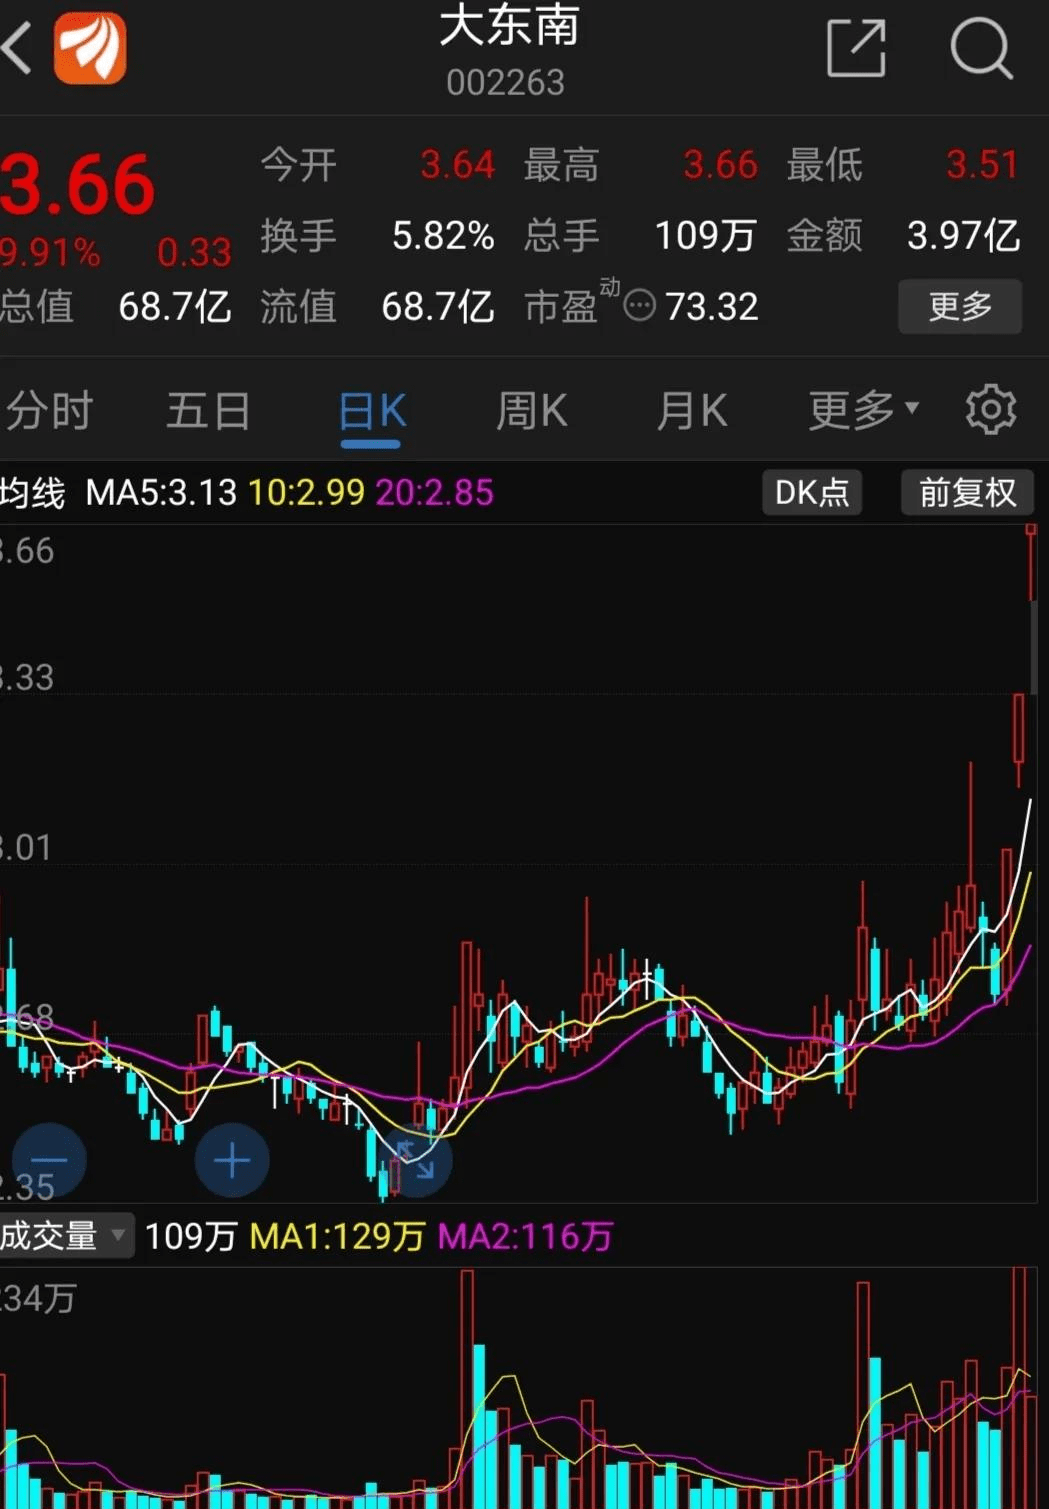Tap the 9.91% change percentage

coord(50,252)
